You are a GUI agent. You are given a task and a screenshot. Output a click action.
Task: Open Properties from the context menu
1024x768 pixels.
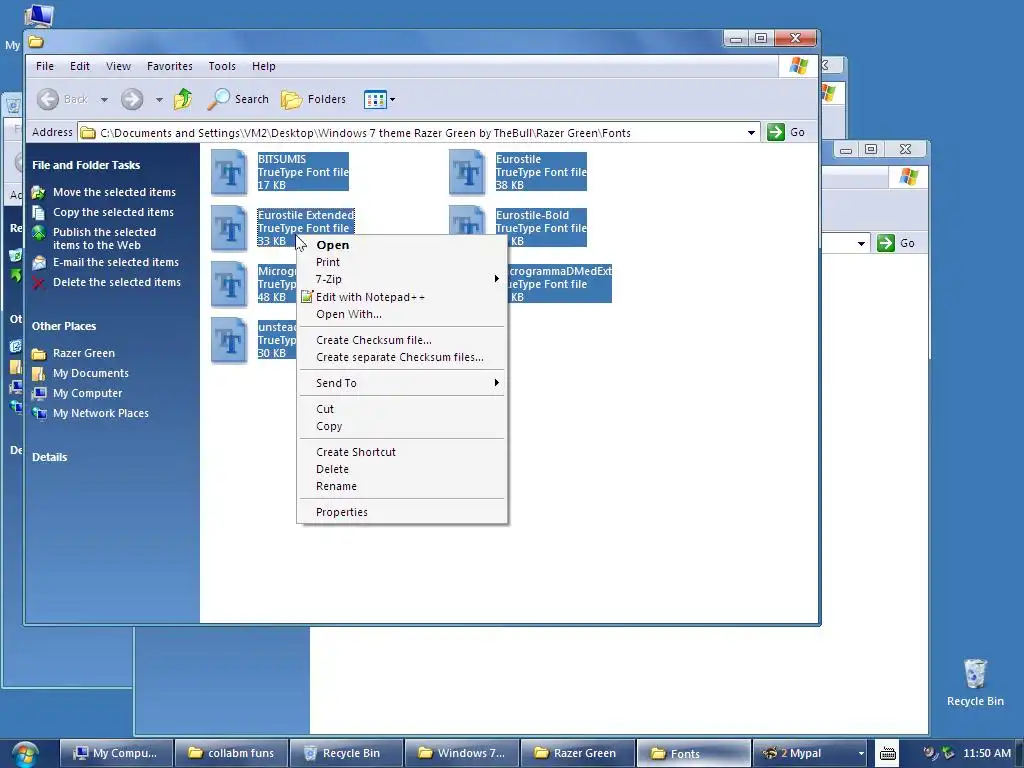point(402,512)
